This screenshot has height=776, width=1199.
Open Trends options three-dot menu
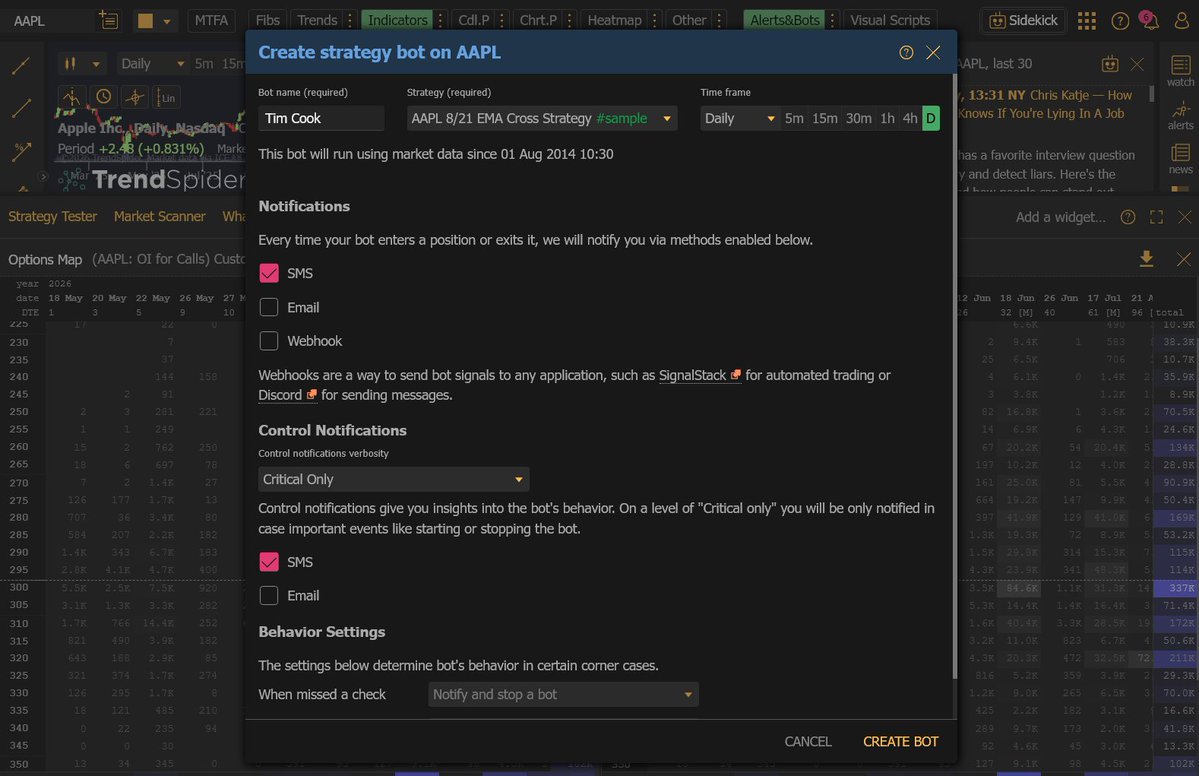coord(350,21)
